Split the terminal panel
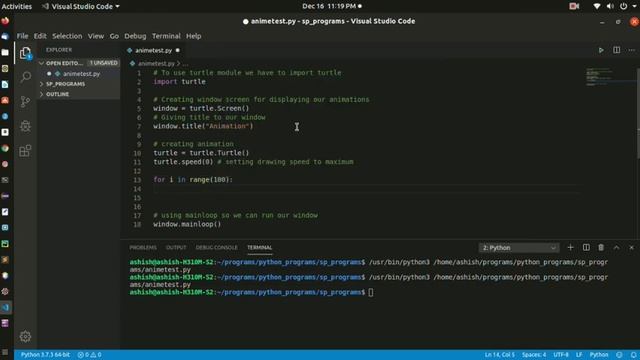This screenshot has width=640, height=360. coord(586,247)
